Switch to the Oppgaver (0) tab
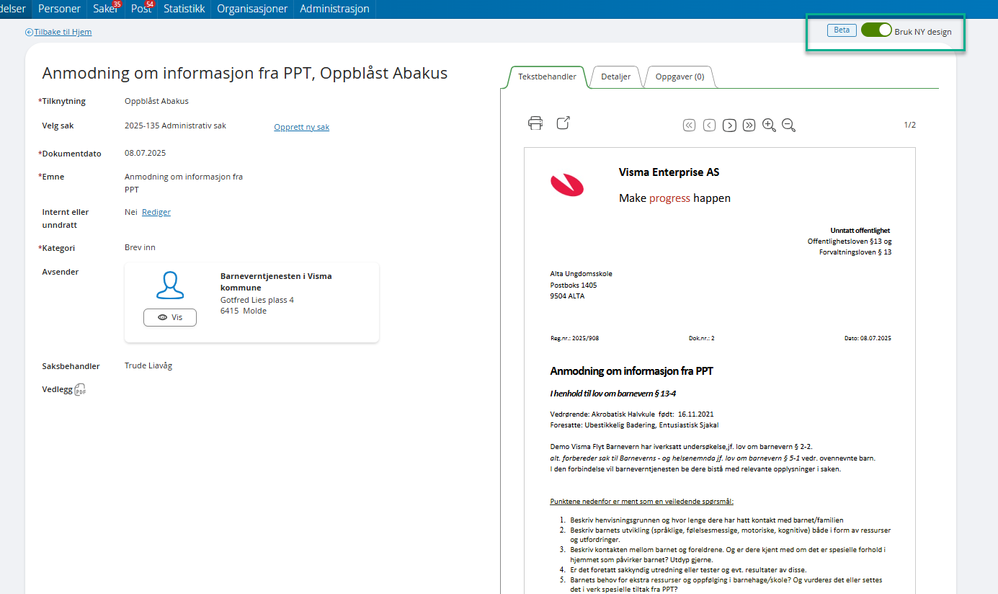 [x=680, y=76]
